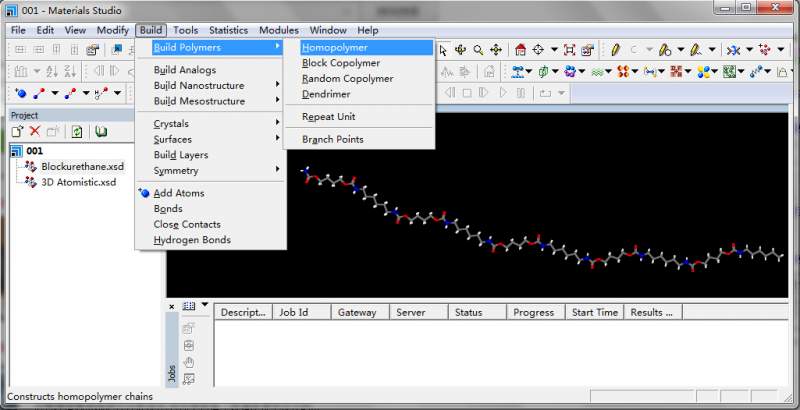Click the Gateway column header
The image size is (800, 410).
pyautogui.click(x=360, y=313)
